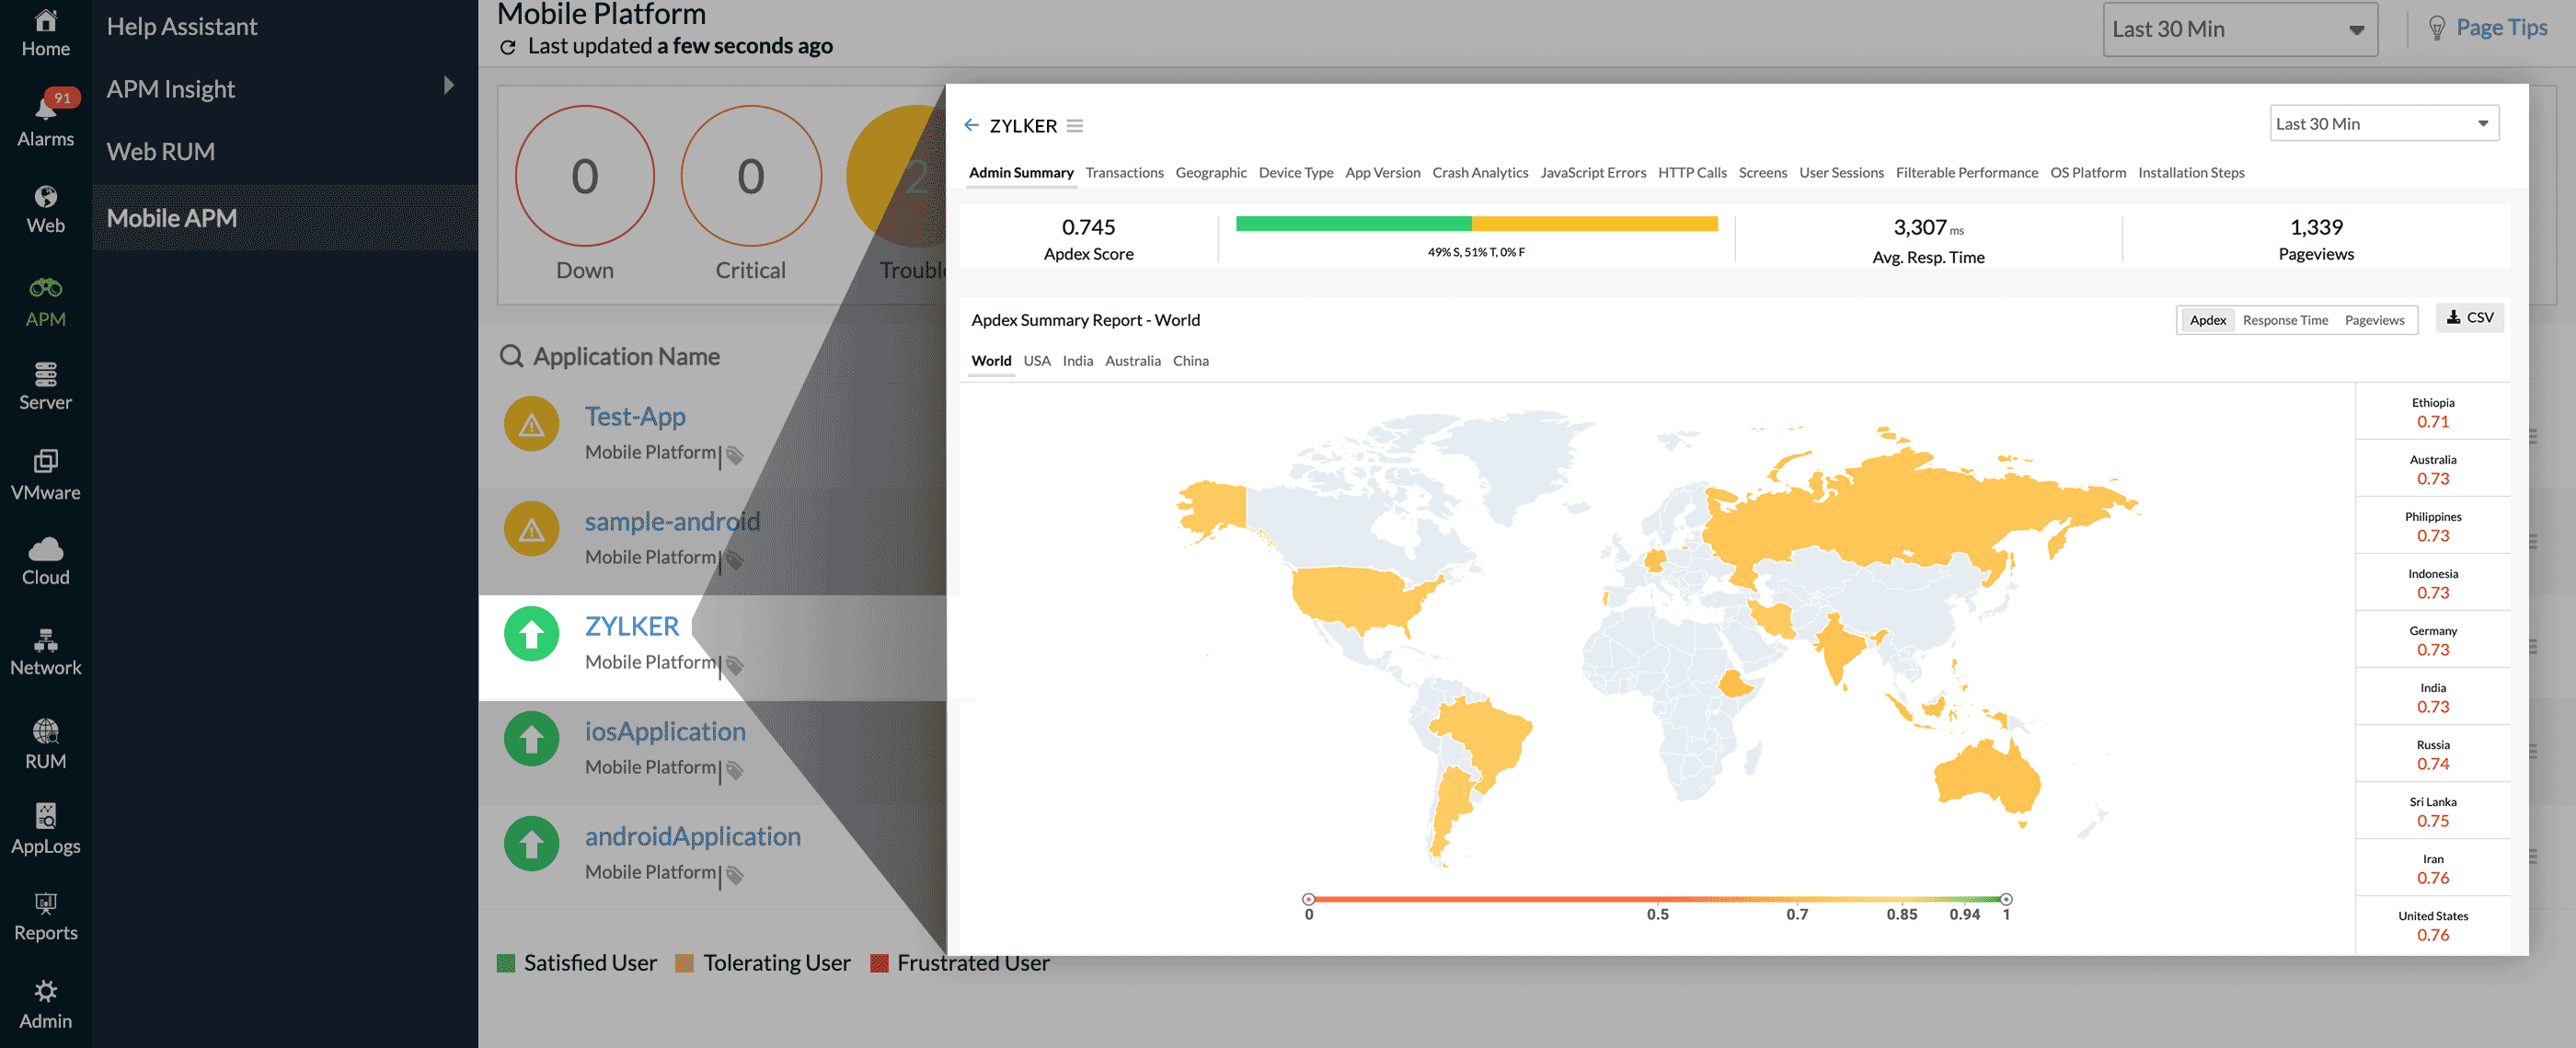The height and width of the screenshot is (1048, 2576).
Task: Expand the APM Insight submenu arrow
Action: [x=449, y=86]
